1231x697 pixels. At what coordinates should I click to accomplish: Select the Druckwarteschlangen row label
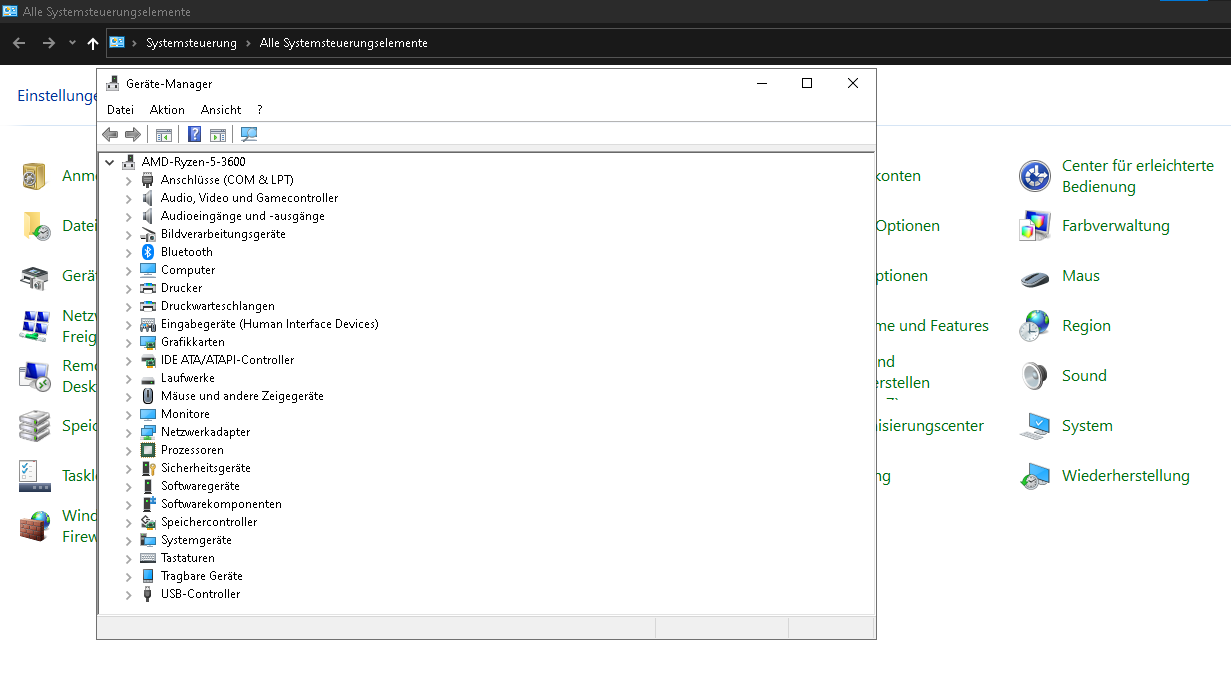click(217, 306)
